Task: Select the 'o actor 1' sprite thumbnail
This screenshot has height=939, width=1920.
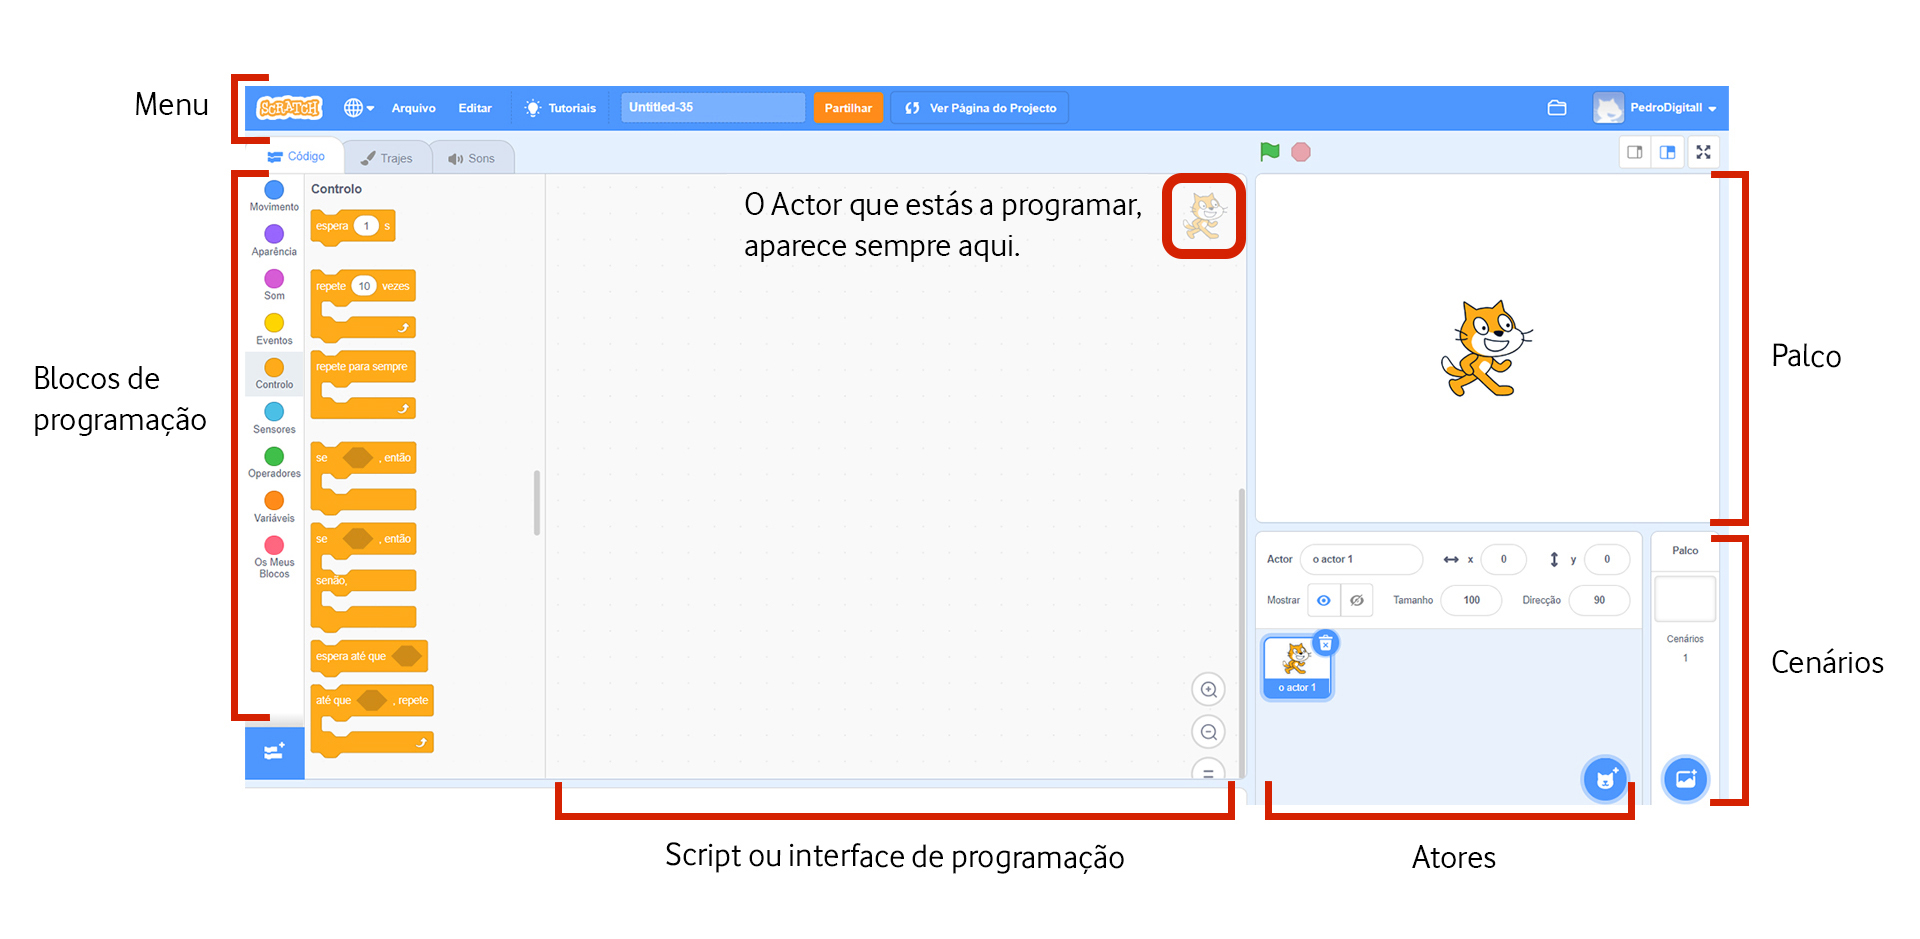Action: (x=1297, y=667)
